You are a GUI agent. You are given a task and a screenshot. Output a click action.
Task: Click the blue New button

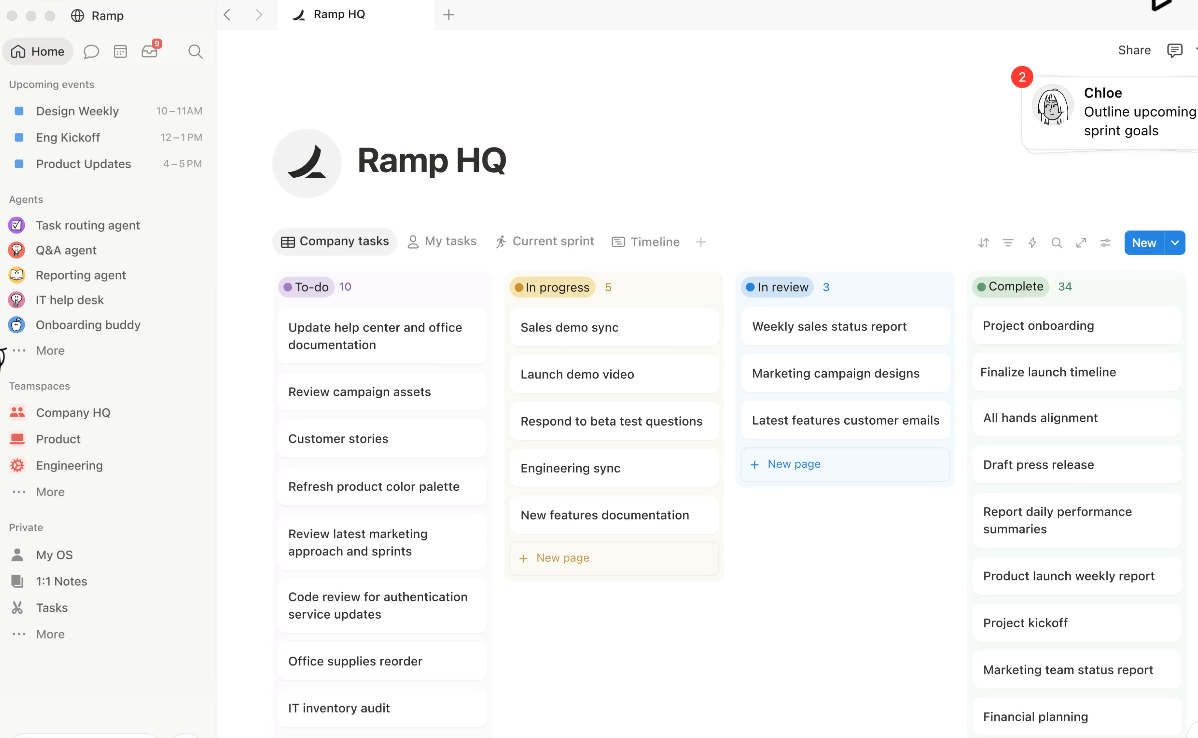[1144, 243]
